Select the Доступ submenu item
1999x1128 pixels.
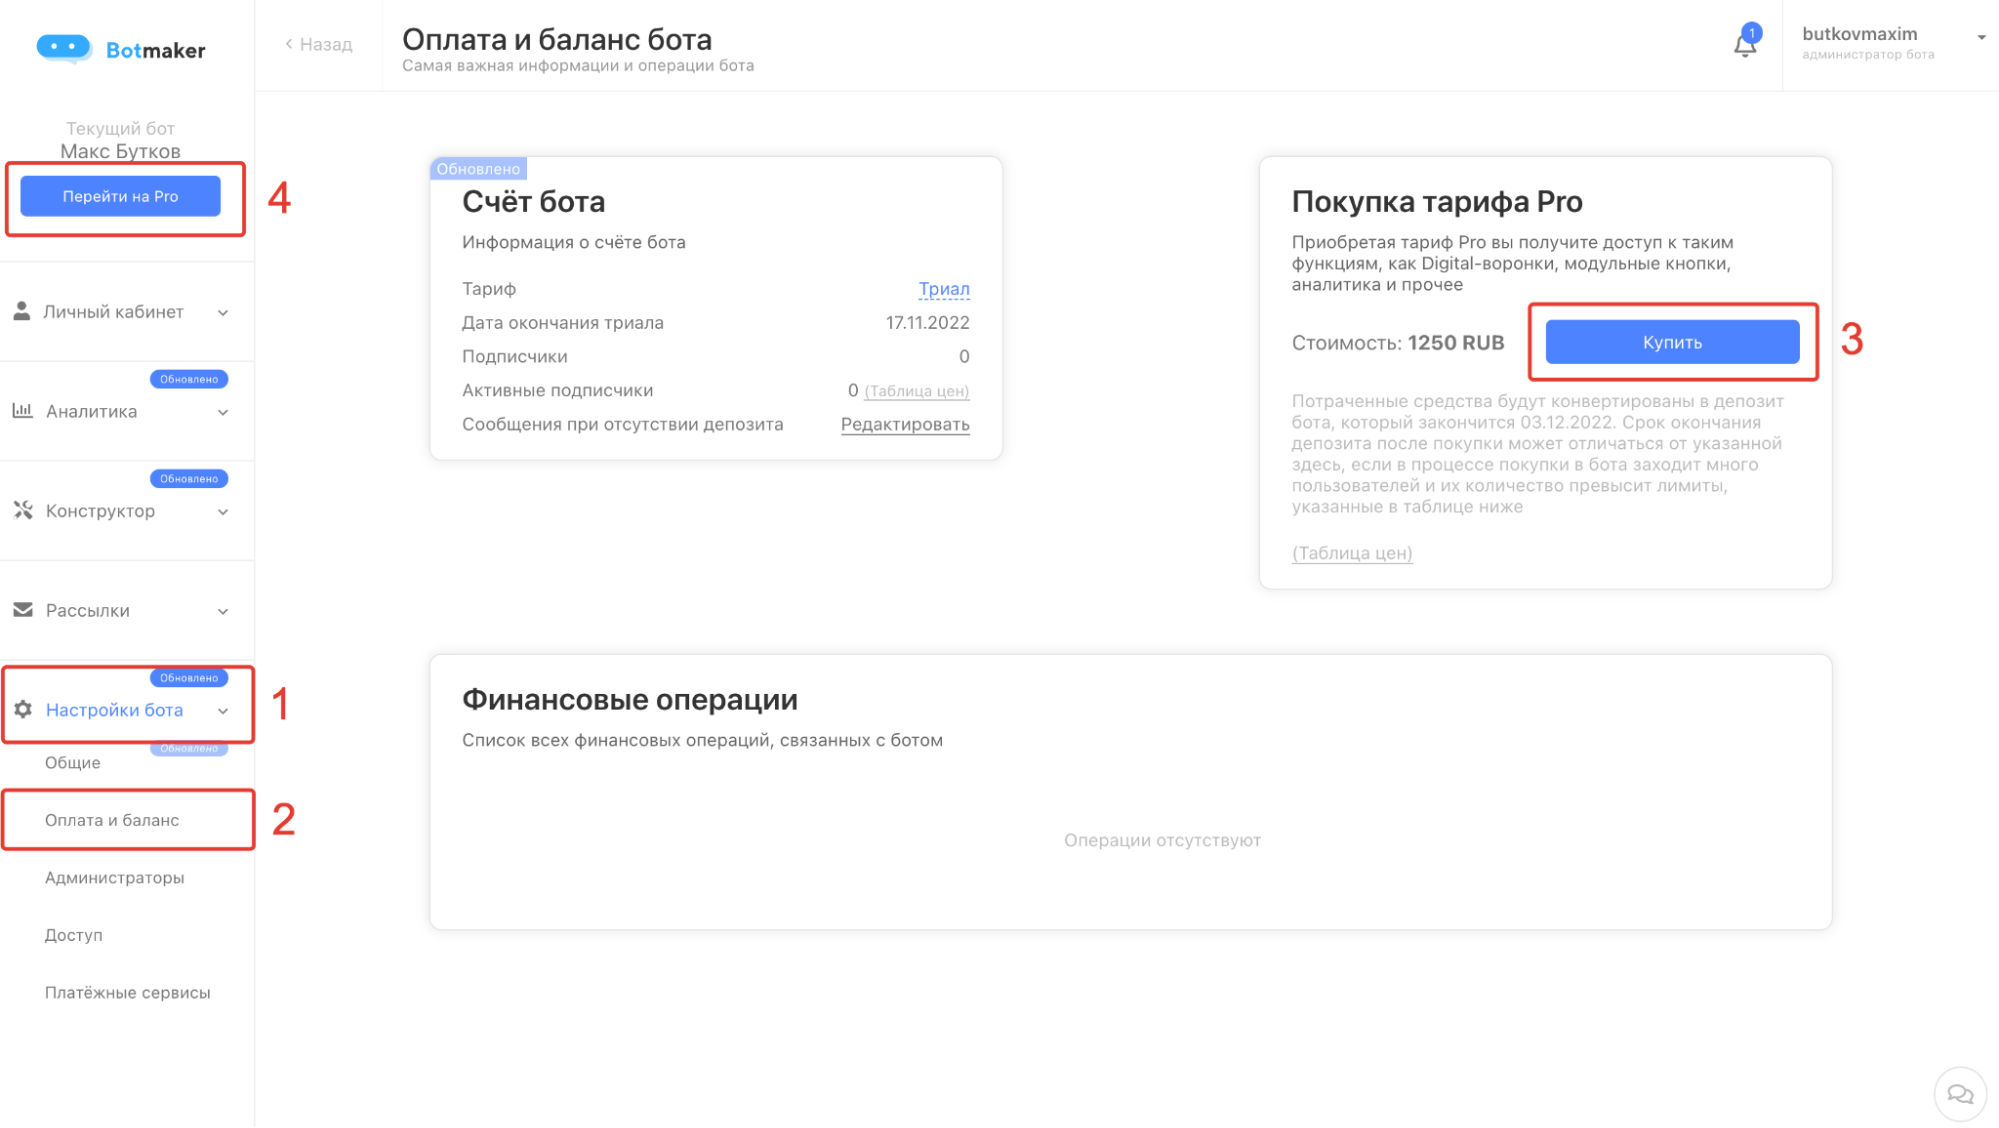[73, 935]
